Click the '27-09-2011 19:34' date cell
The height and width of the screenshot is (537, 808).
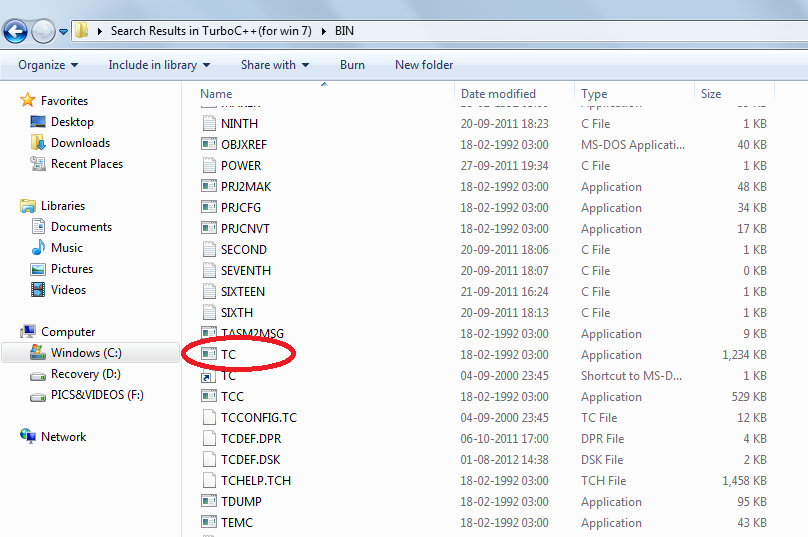(504, 166)
